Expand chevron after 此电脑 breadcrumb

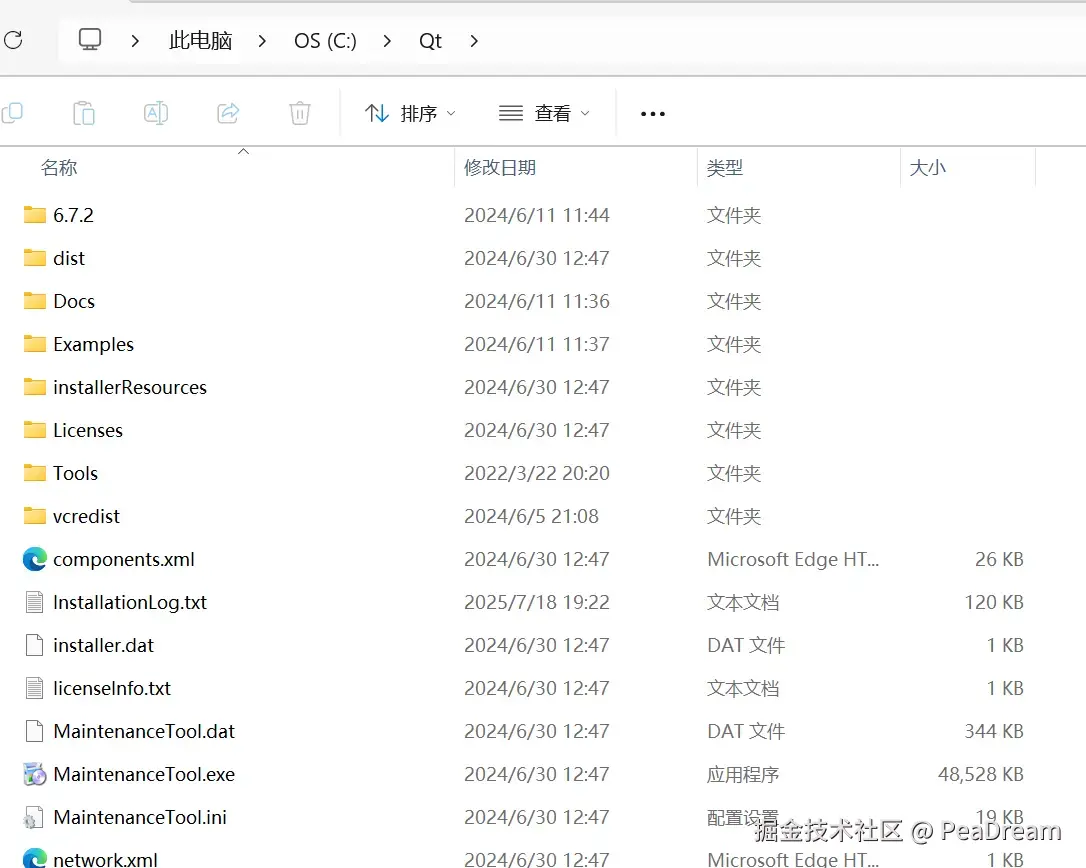[262, 41]
